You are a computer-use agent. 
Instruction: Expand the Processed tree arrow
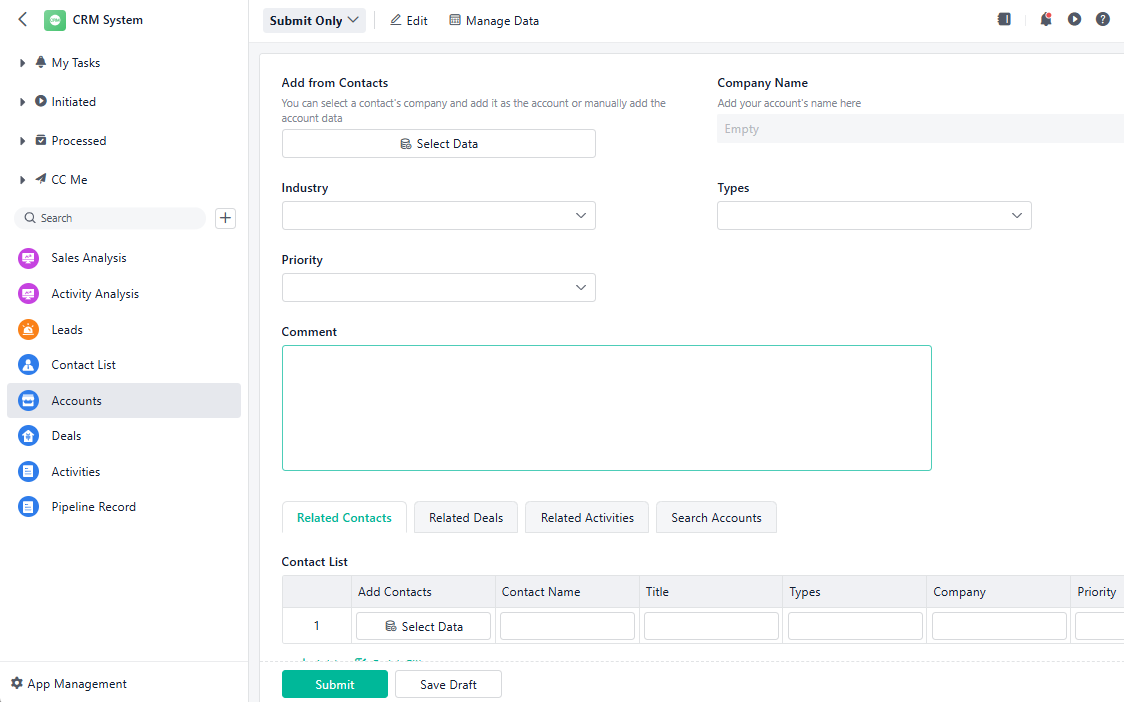(22, 141)
